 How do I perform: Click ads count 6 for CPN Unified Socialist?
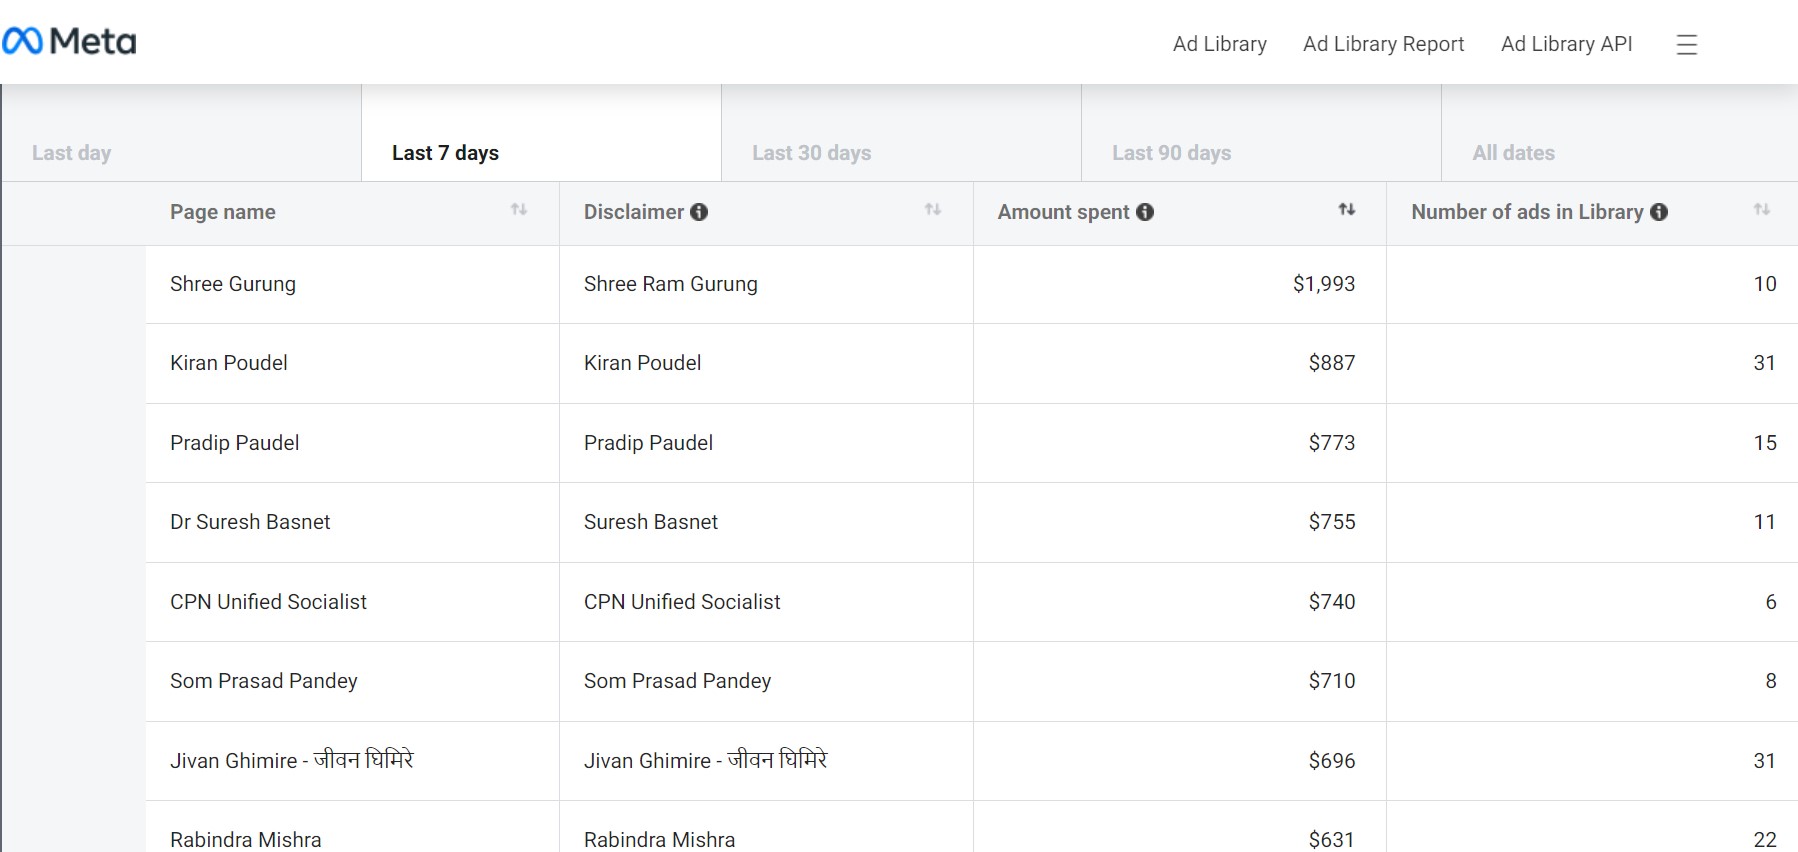1771,602
